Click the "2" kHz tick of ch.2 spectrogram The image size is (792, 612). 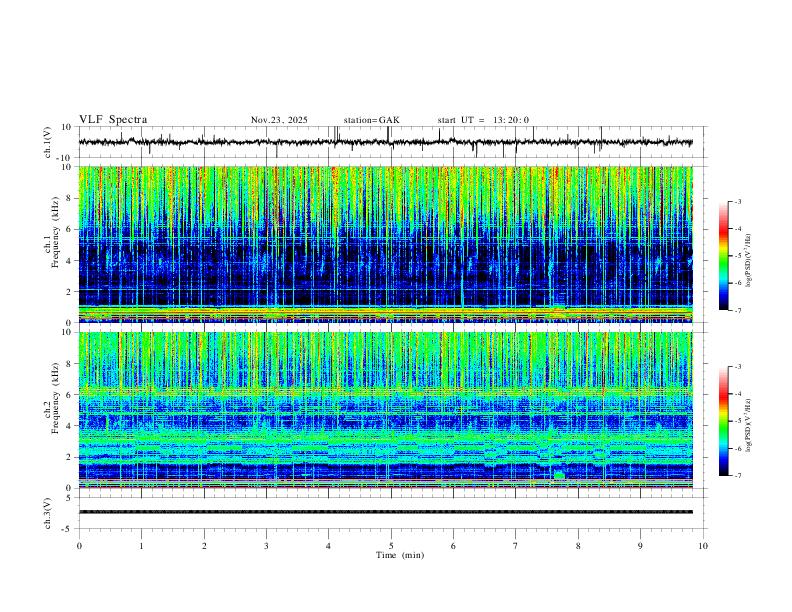(x=69, y=457)
